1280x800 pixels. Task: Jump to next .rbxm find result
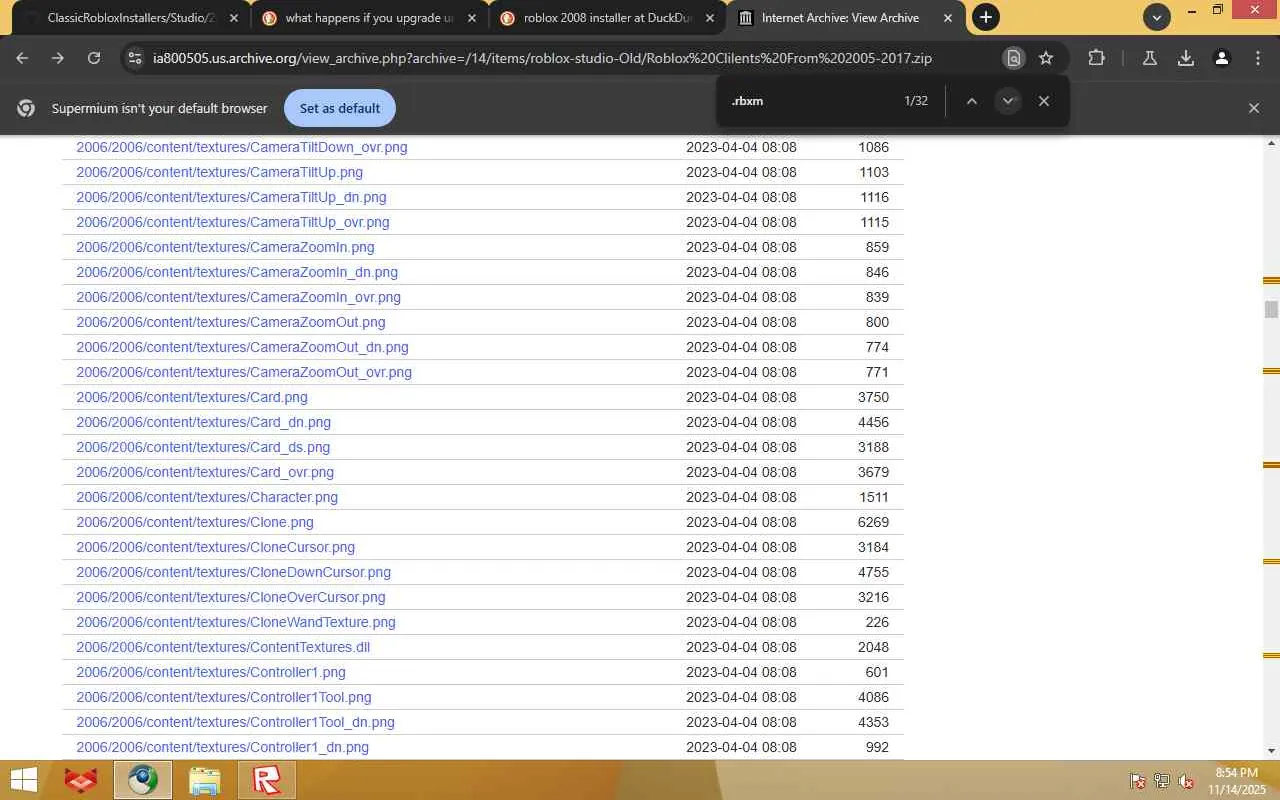(x=1008, y=101)
